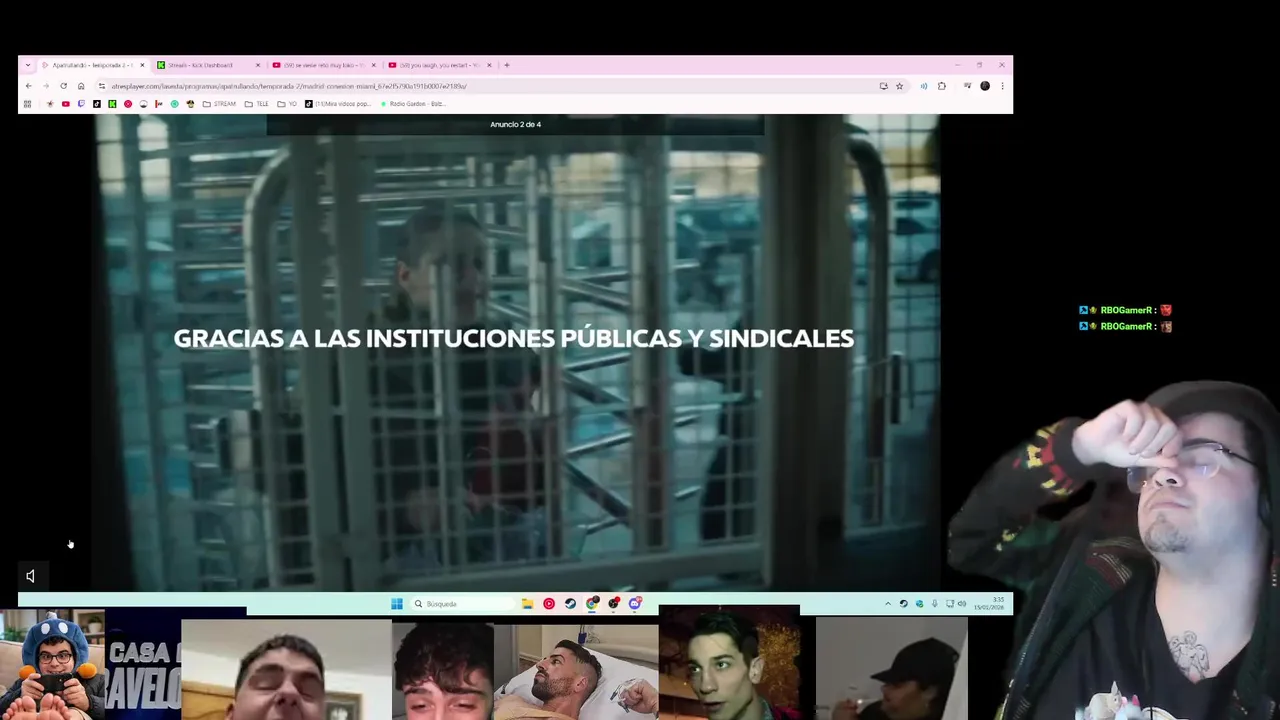Open the red circular taskbar app icon
This screenshot has width=1280, height=720.
coord(549,604)
